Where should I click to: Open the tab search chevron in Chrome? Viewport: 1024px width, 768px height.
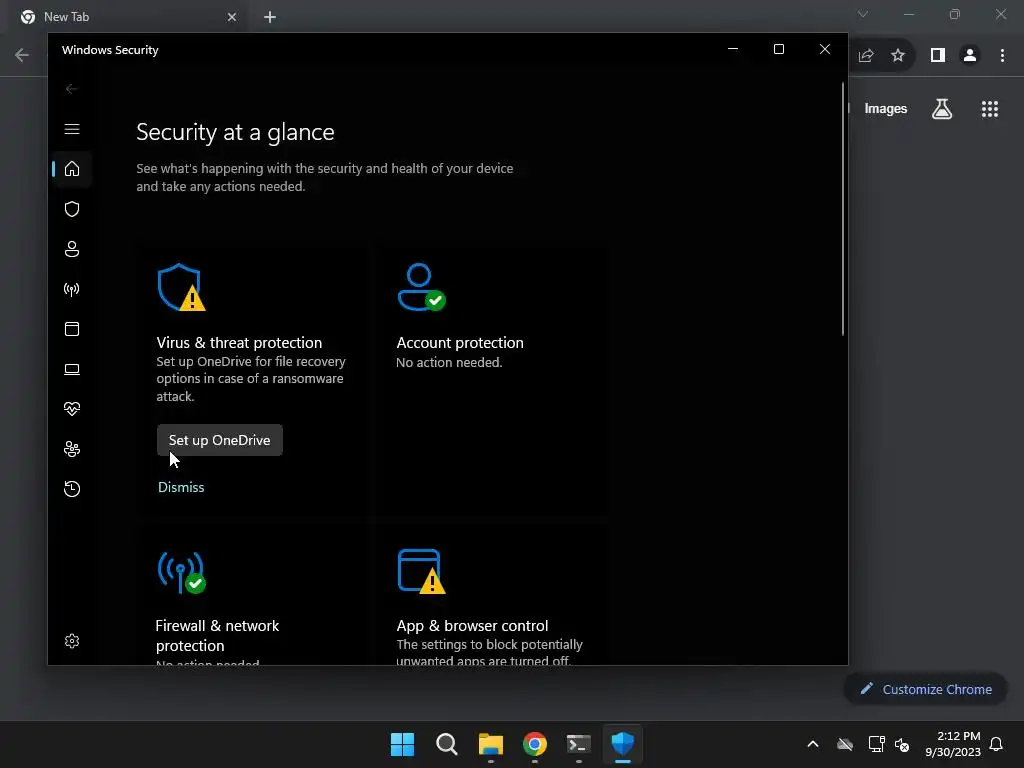tap(863, 14)
